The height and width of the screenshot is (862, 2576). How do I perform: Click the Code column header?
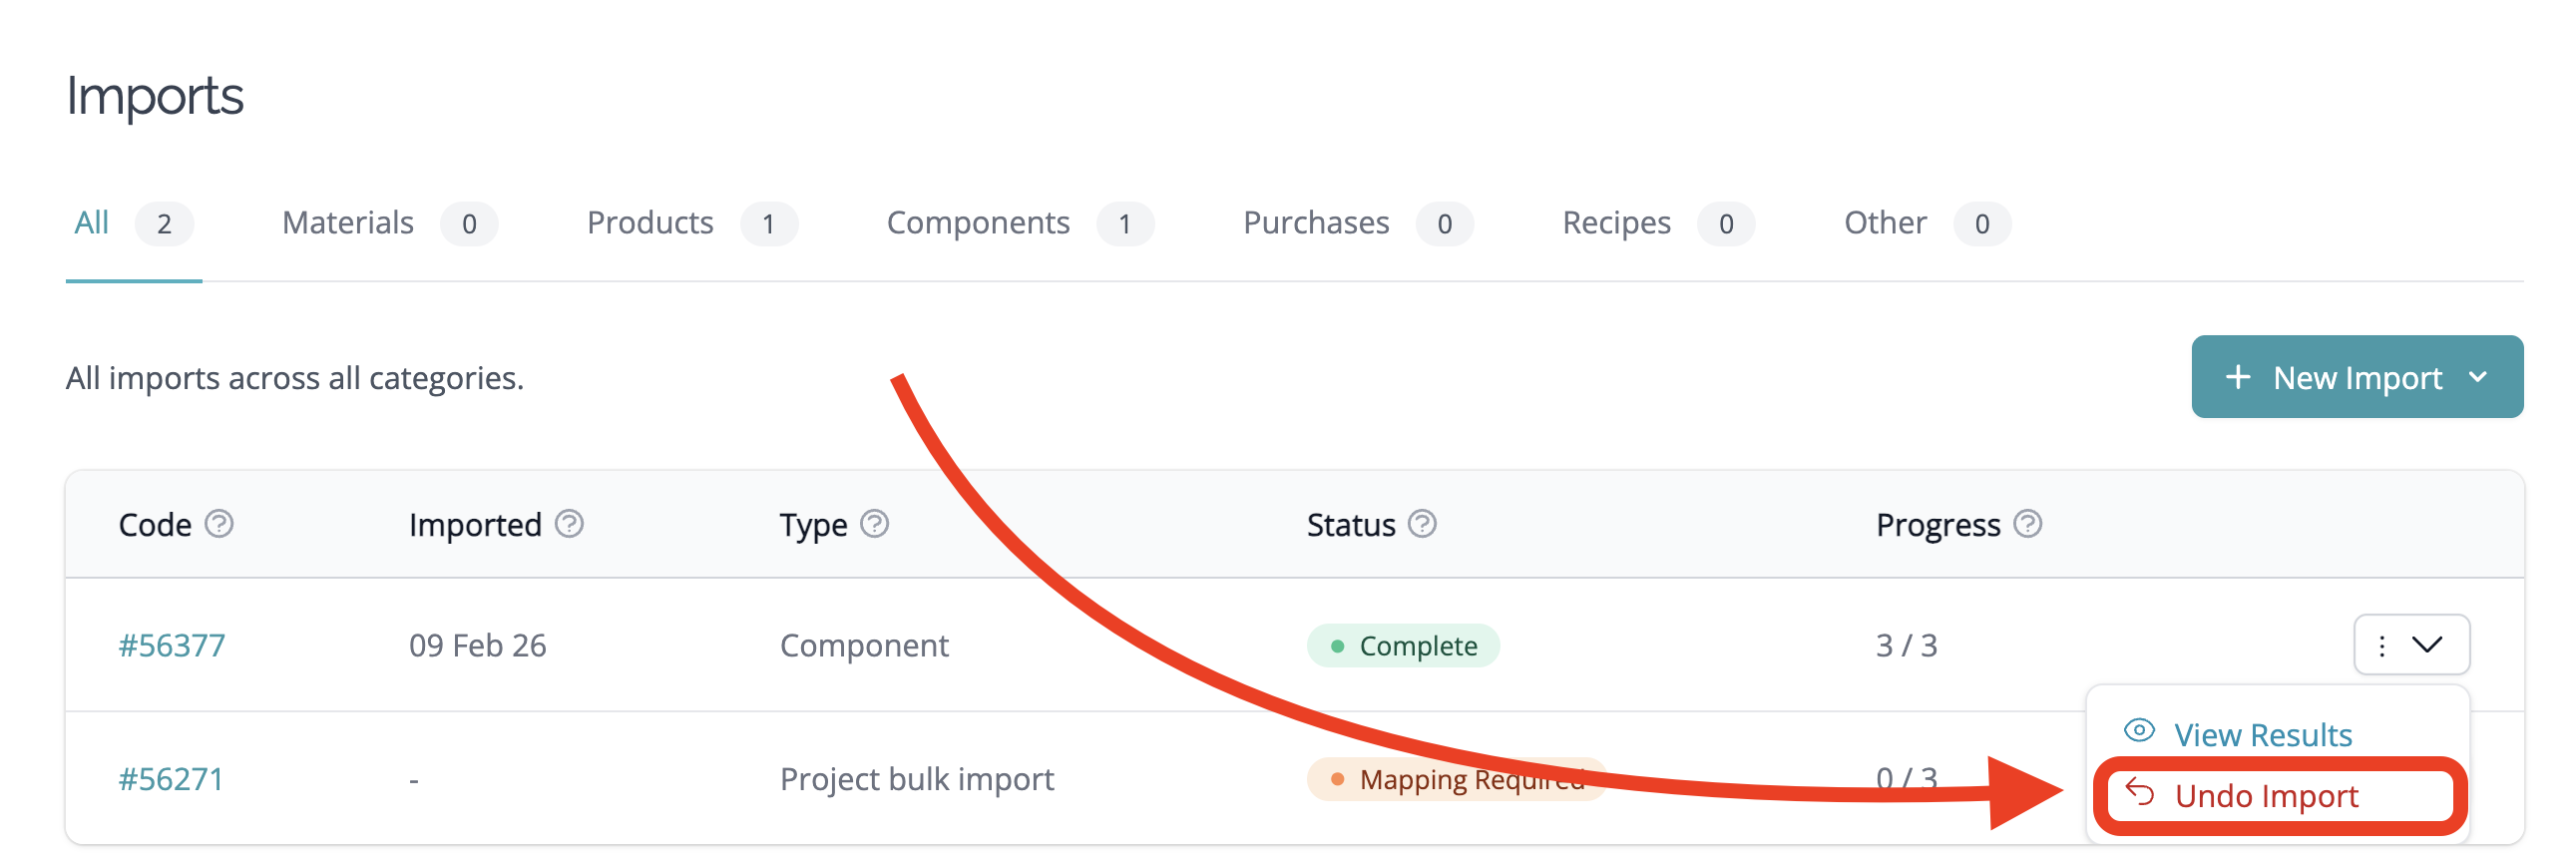(155, 524)
